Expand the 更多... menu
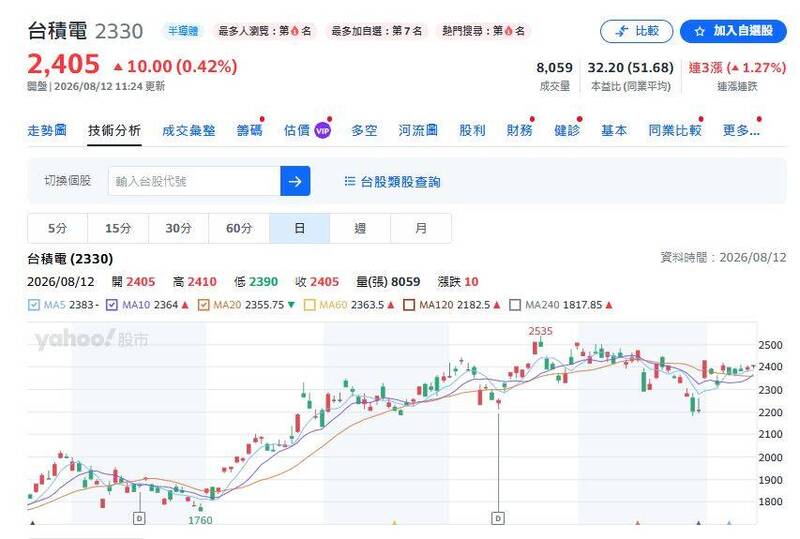Screen dimensions: 800x539 coord(741,131)
